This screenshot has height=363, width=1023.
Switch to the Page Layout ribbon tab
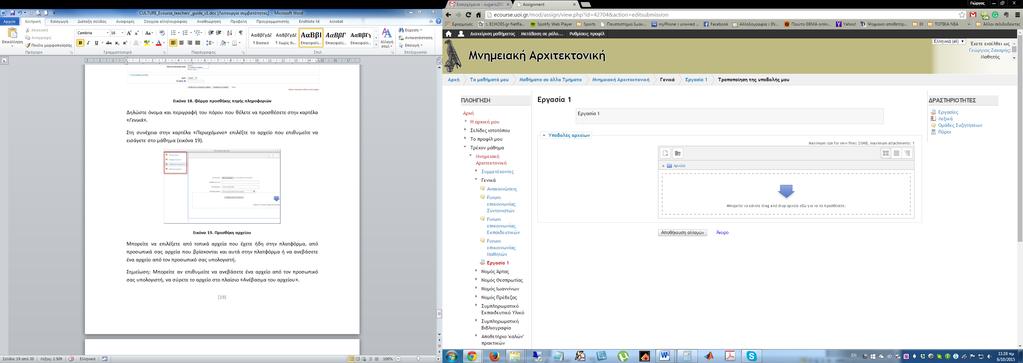click(91, 22)
